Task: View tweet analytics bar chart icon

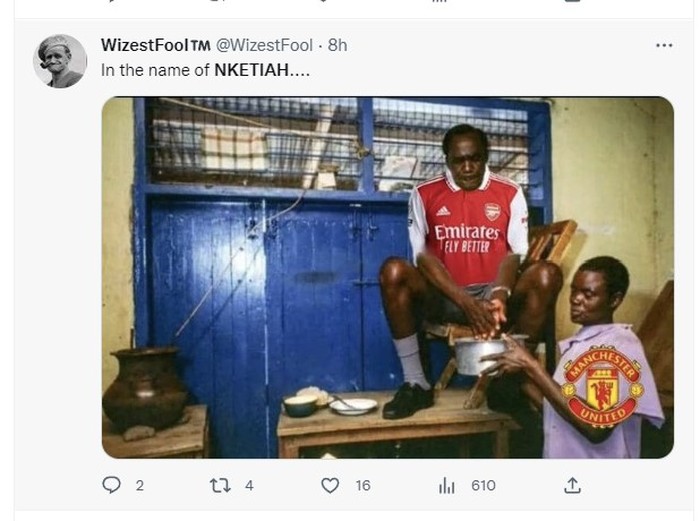Action: tap(445, 485)
